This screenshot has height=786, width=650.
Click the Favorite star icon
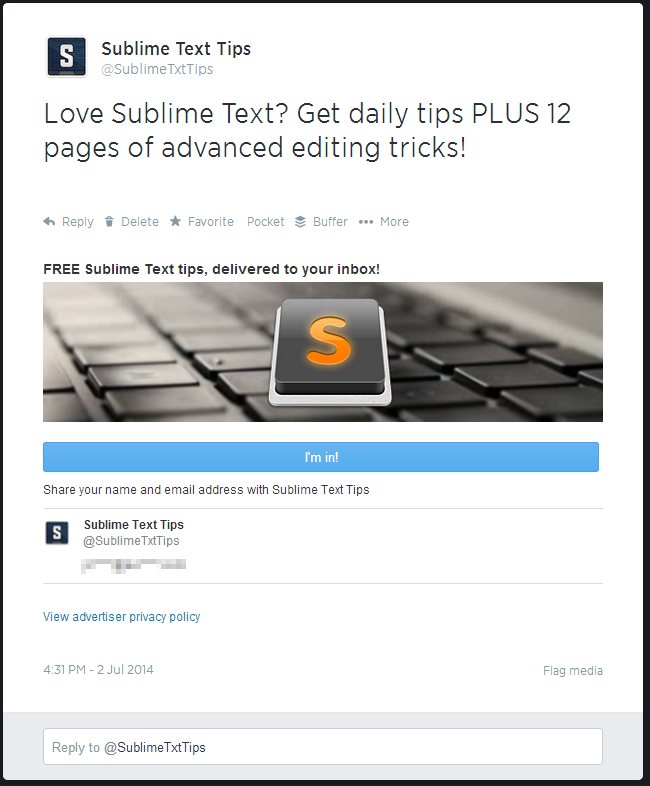coord(175,221)
